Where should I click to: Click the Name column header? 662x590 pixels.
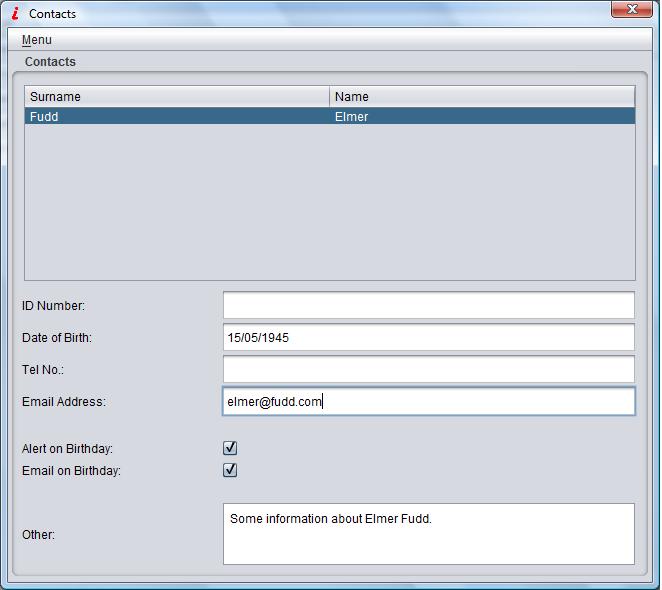[482, 97]
